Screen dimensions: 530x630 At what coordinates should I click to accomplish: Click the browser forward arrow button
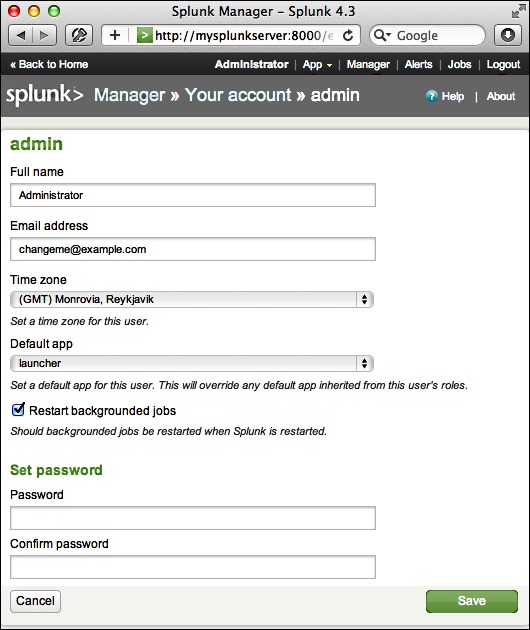pos(44,36)
